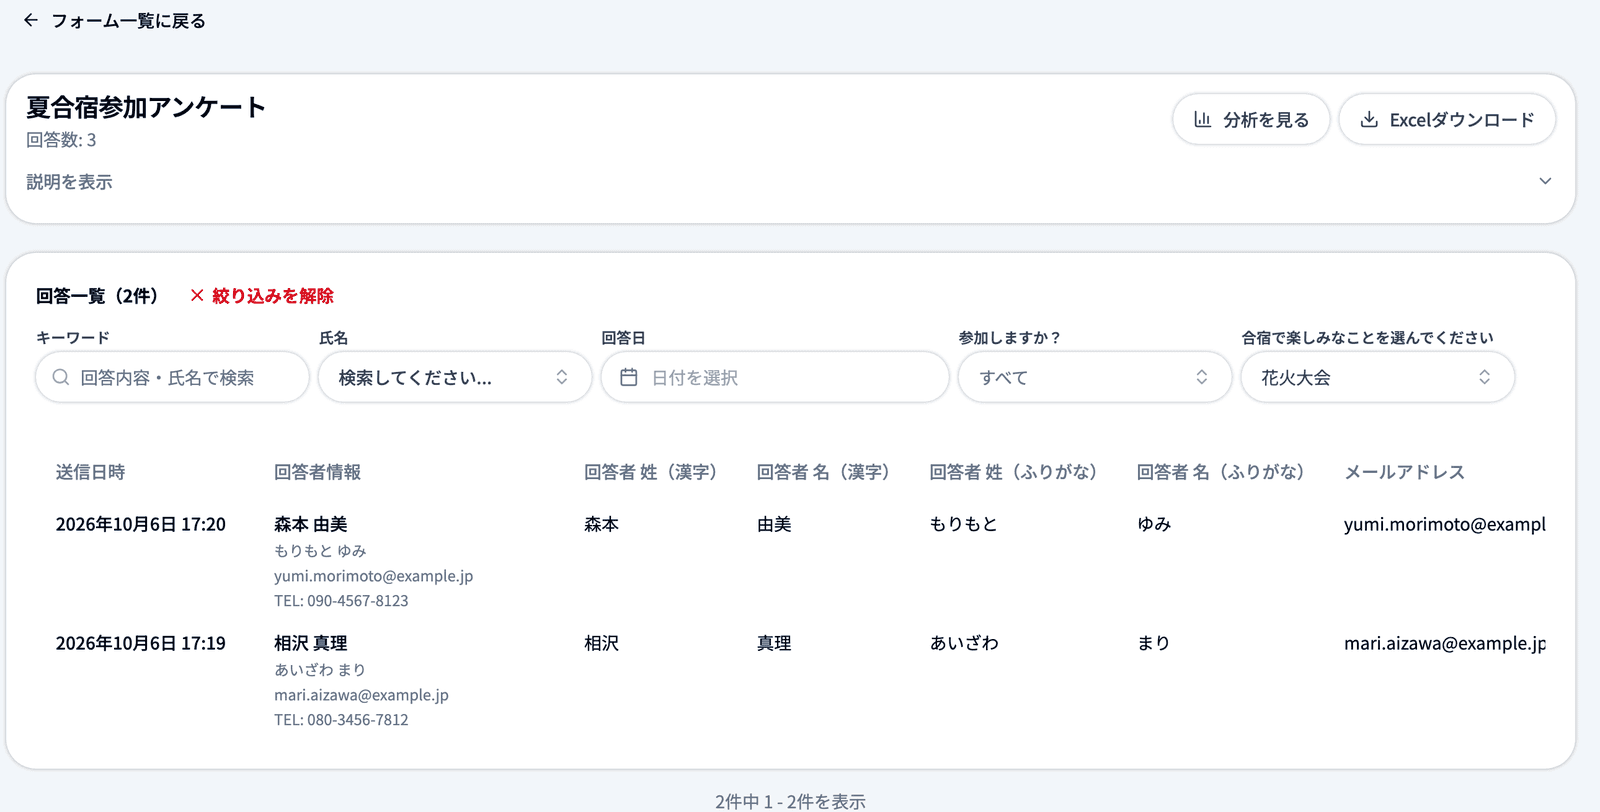
Task: Click the bar chart icon in 分析を見る
Action: point(1203,120)
